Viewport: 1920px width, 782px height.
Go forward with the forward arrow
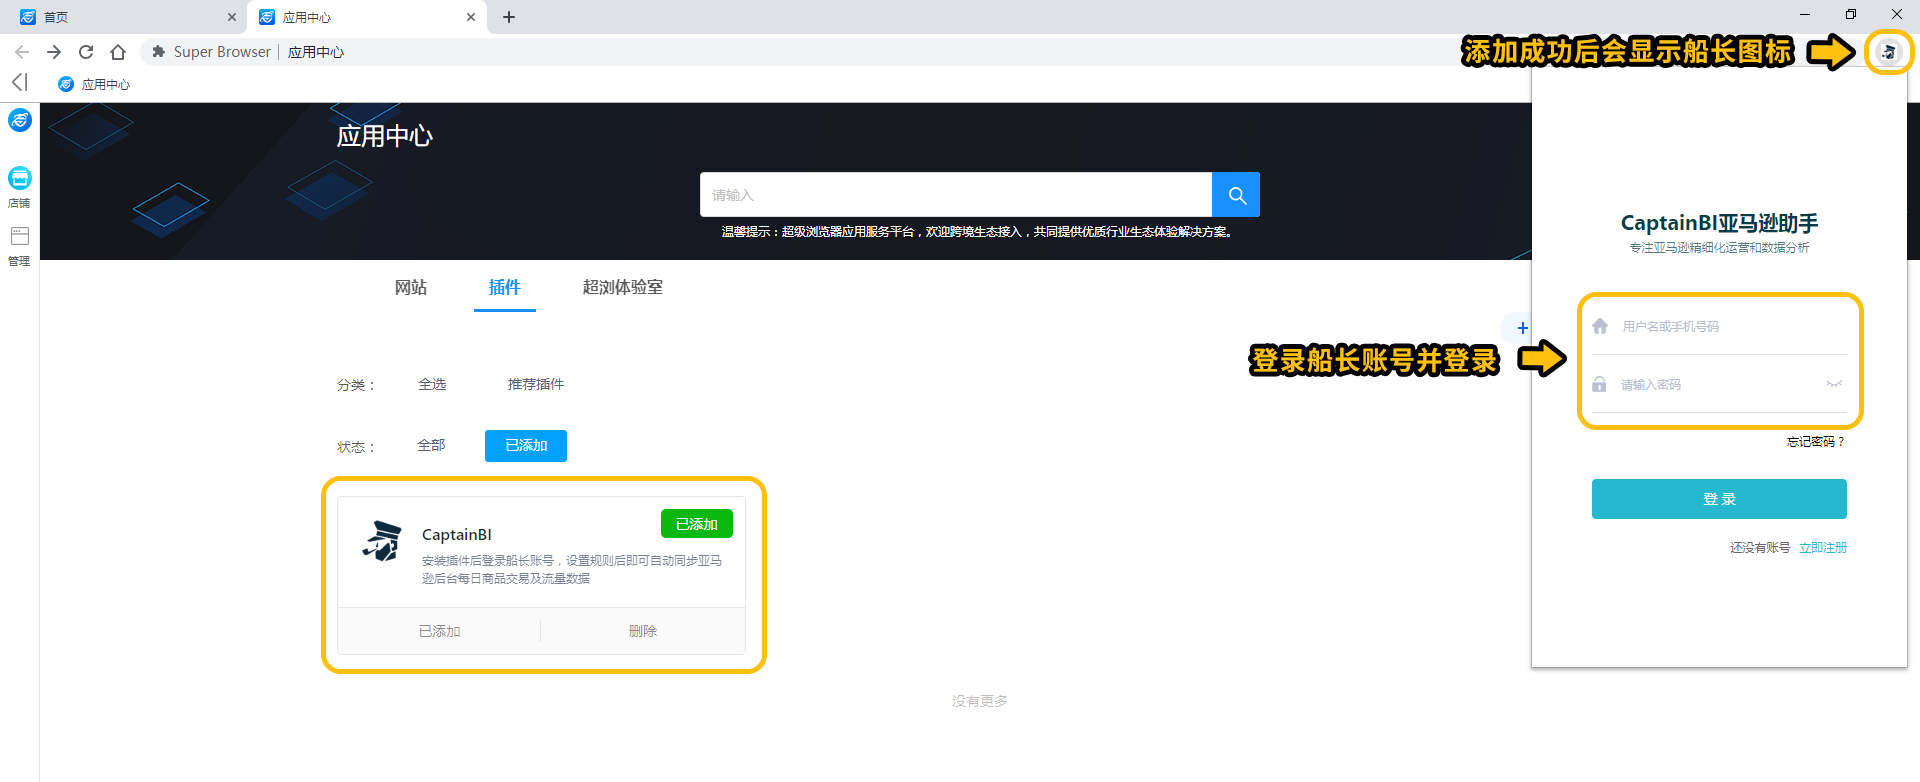[x=54, y=52]
